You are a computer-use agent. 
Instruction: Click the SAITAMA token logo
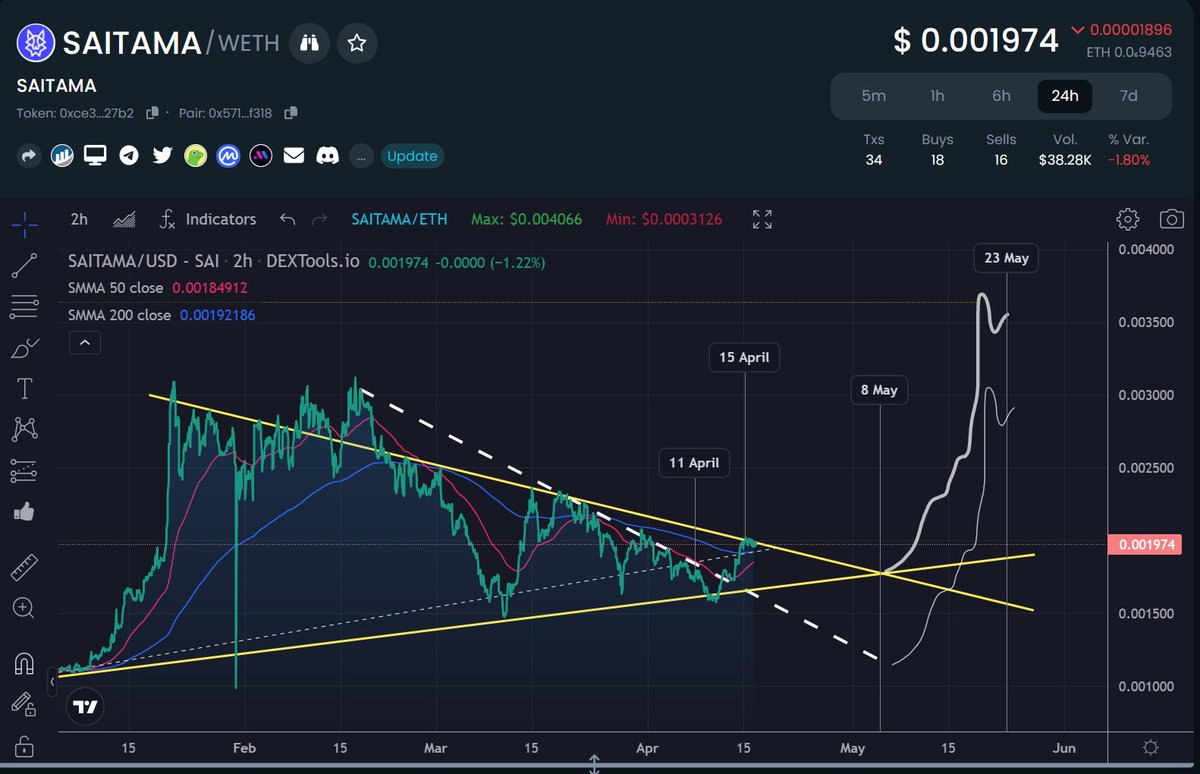coord(36,43)
